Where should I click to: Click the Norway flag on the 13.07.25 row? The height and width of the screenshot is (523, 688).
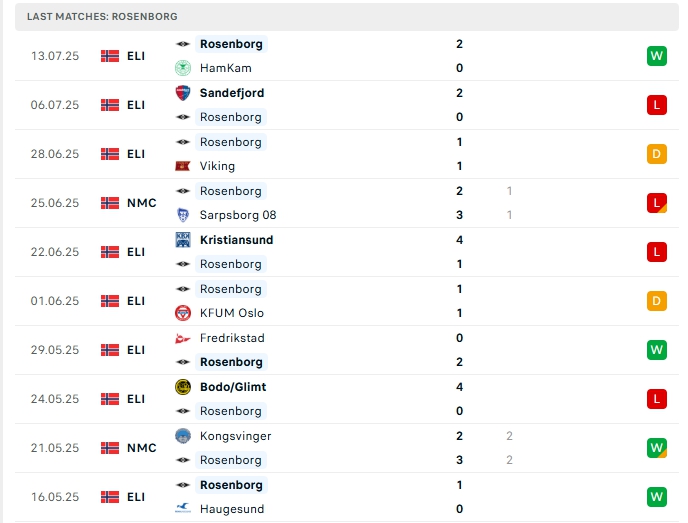click(110, 56)
